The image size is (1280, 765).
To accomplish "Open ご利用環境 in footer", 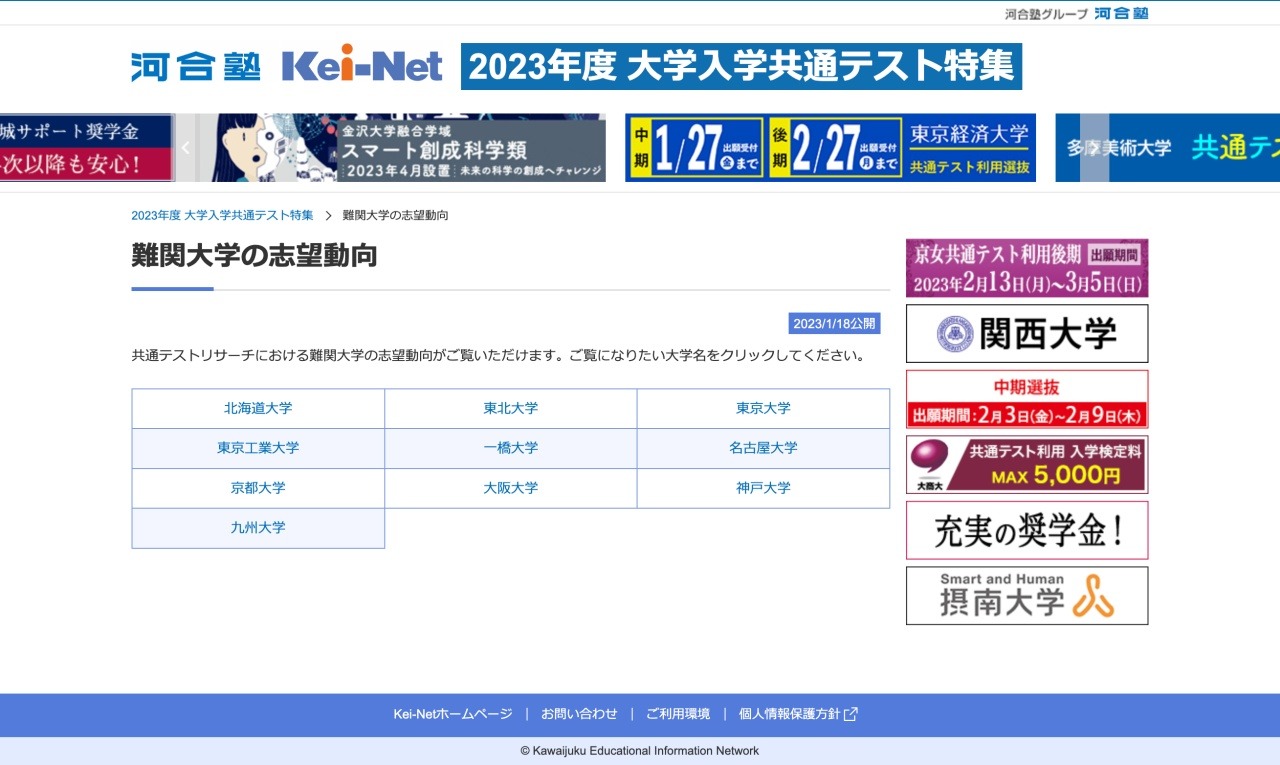I will pyautogui.click(x=678, y=714).
